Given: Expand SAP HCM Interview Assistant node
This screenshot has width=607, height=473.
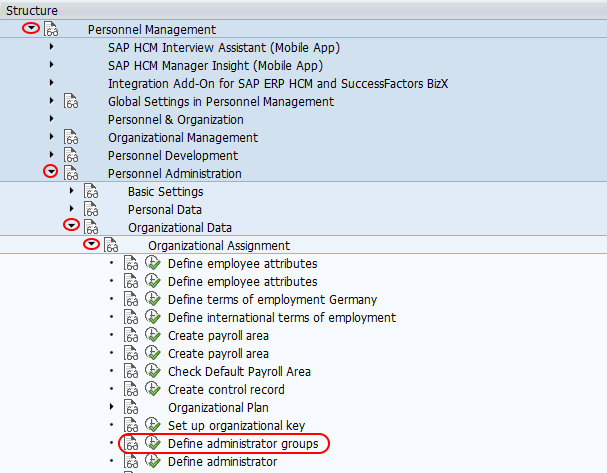Looking at the screenshot, I should click(x=51, y=47).
